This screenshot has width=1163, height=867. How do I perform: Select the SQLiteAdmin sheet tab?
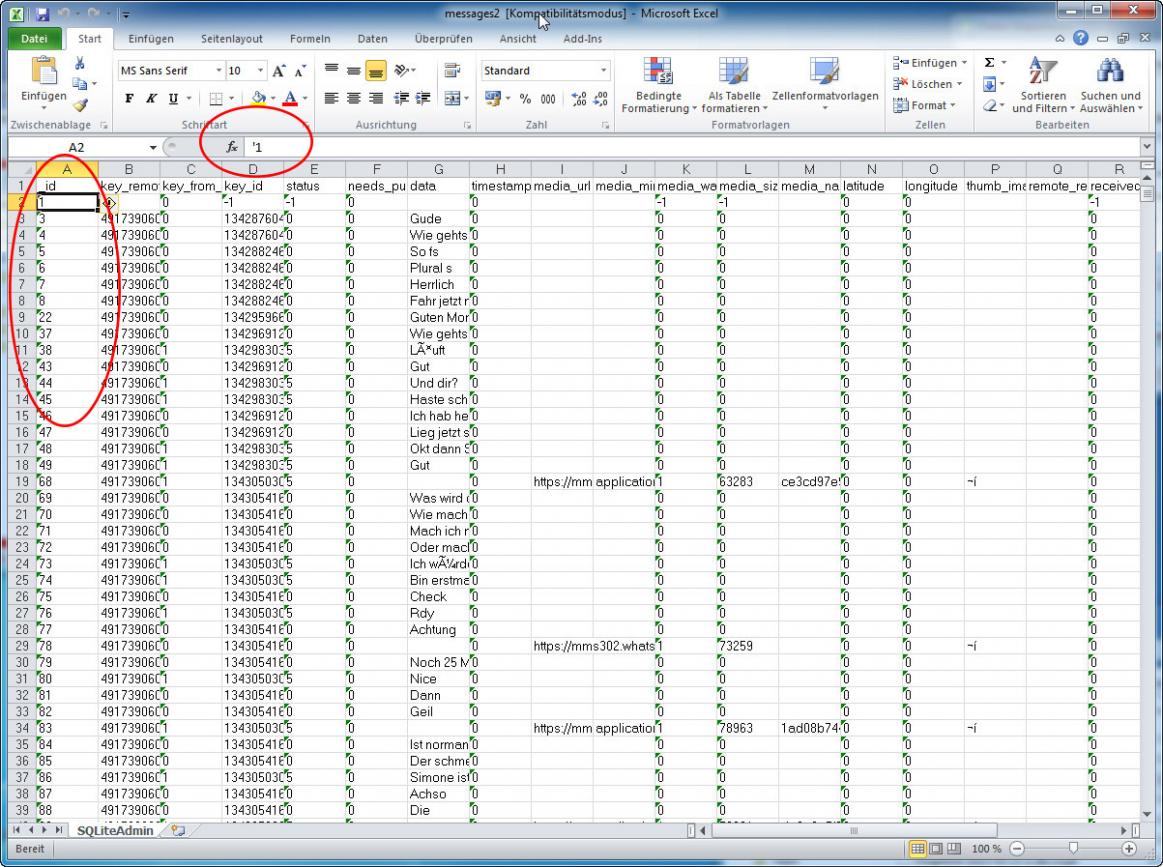pos(115,831)
